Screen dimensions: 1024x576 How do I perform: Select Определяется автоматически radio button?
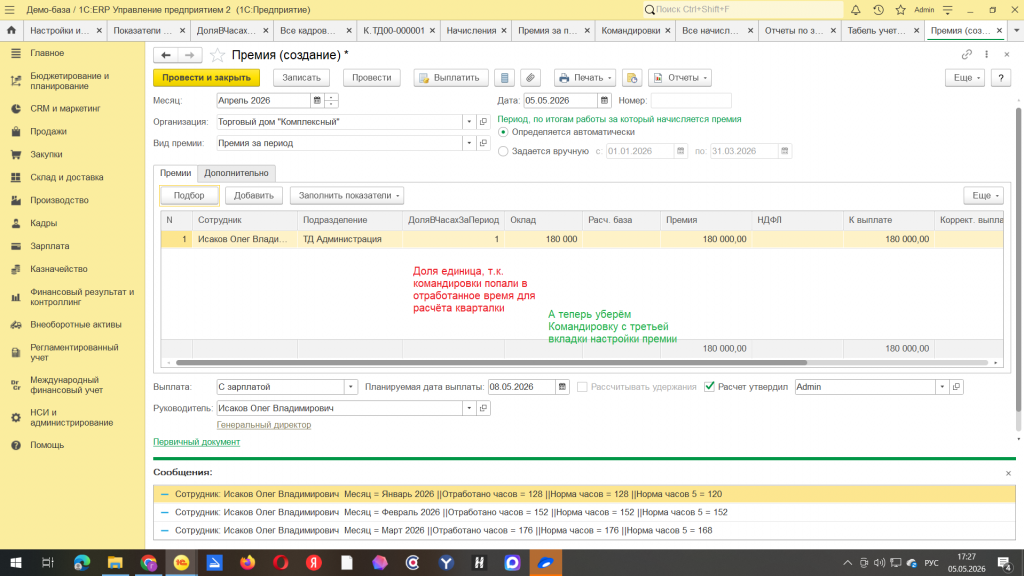pyautogui.click(x=503, y=132)
